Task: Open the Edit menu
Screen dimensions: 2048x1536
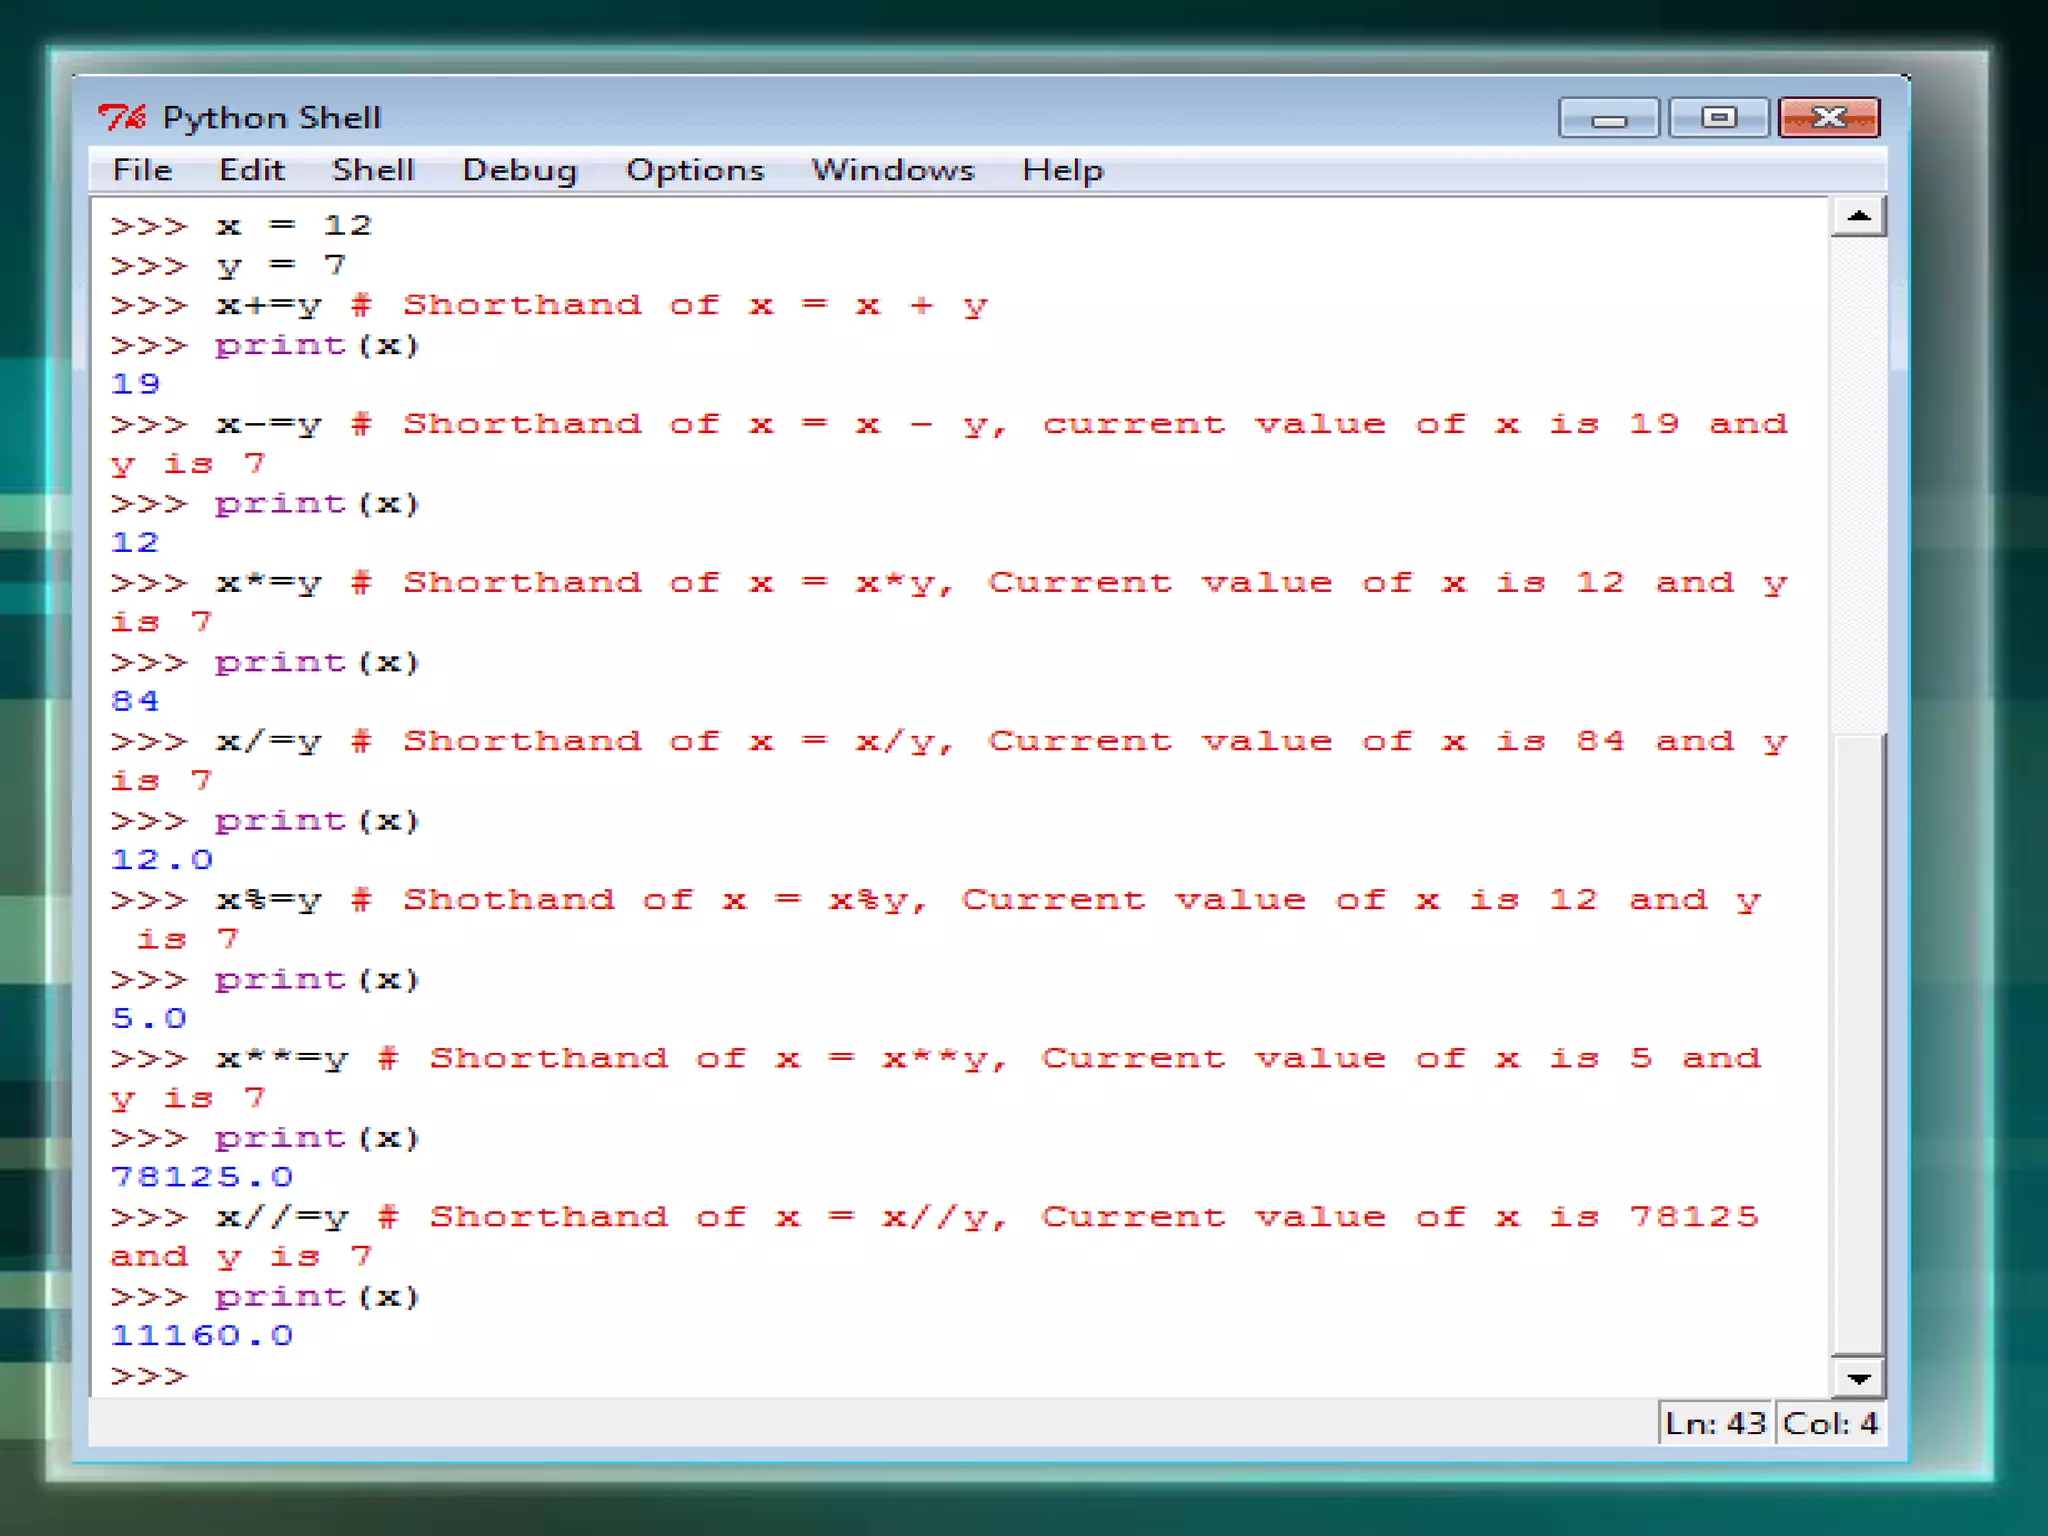Action: pos(251,170)
